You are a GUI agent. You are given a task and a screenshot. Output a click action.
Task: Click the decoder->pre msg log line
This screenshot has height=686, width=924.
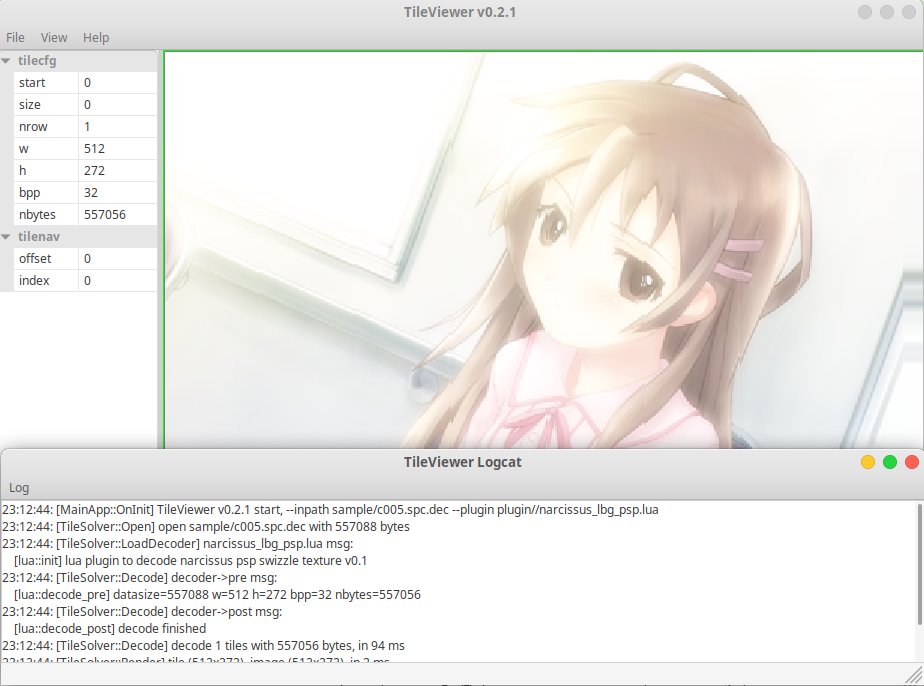click(x=139, y=578)
